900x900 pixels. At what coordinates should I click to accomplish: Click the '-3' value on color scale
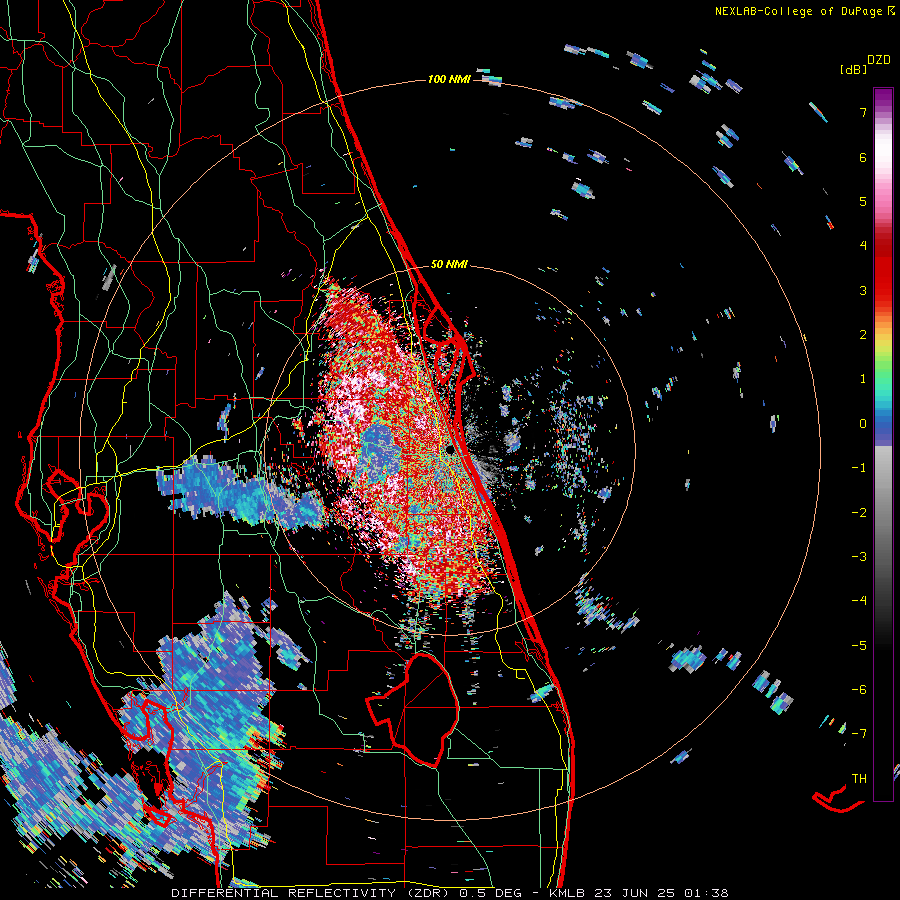[x=859, y=557]
